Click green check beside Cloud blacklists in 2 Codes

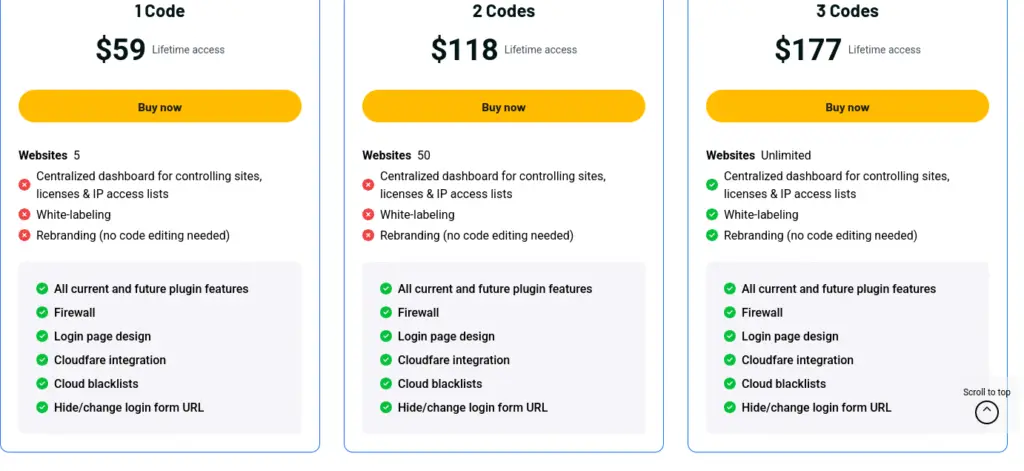coord(386,384)
